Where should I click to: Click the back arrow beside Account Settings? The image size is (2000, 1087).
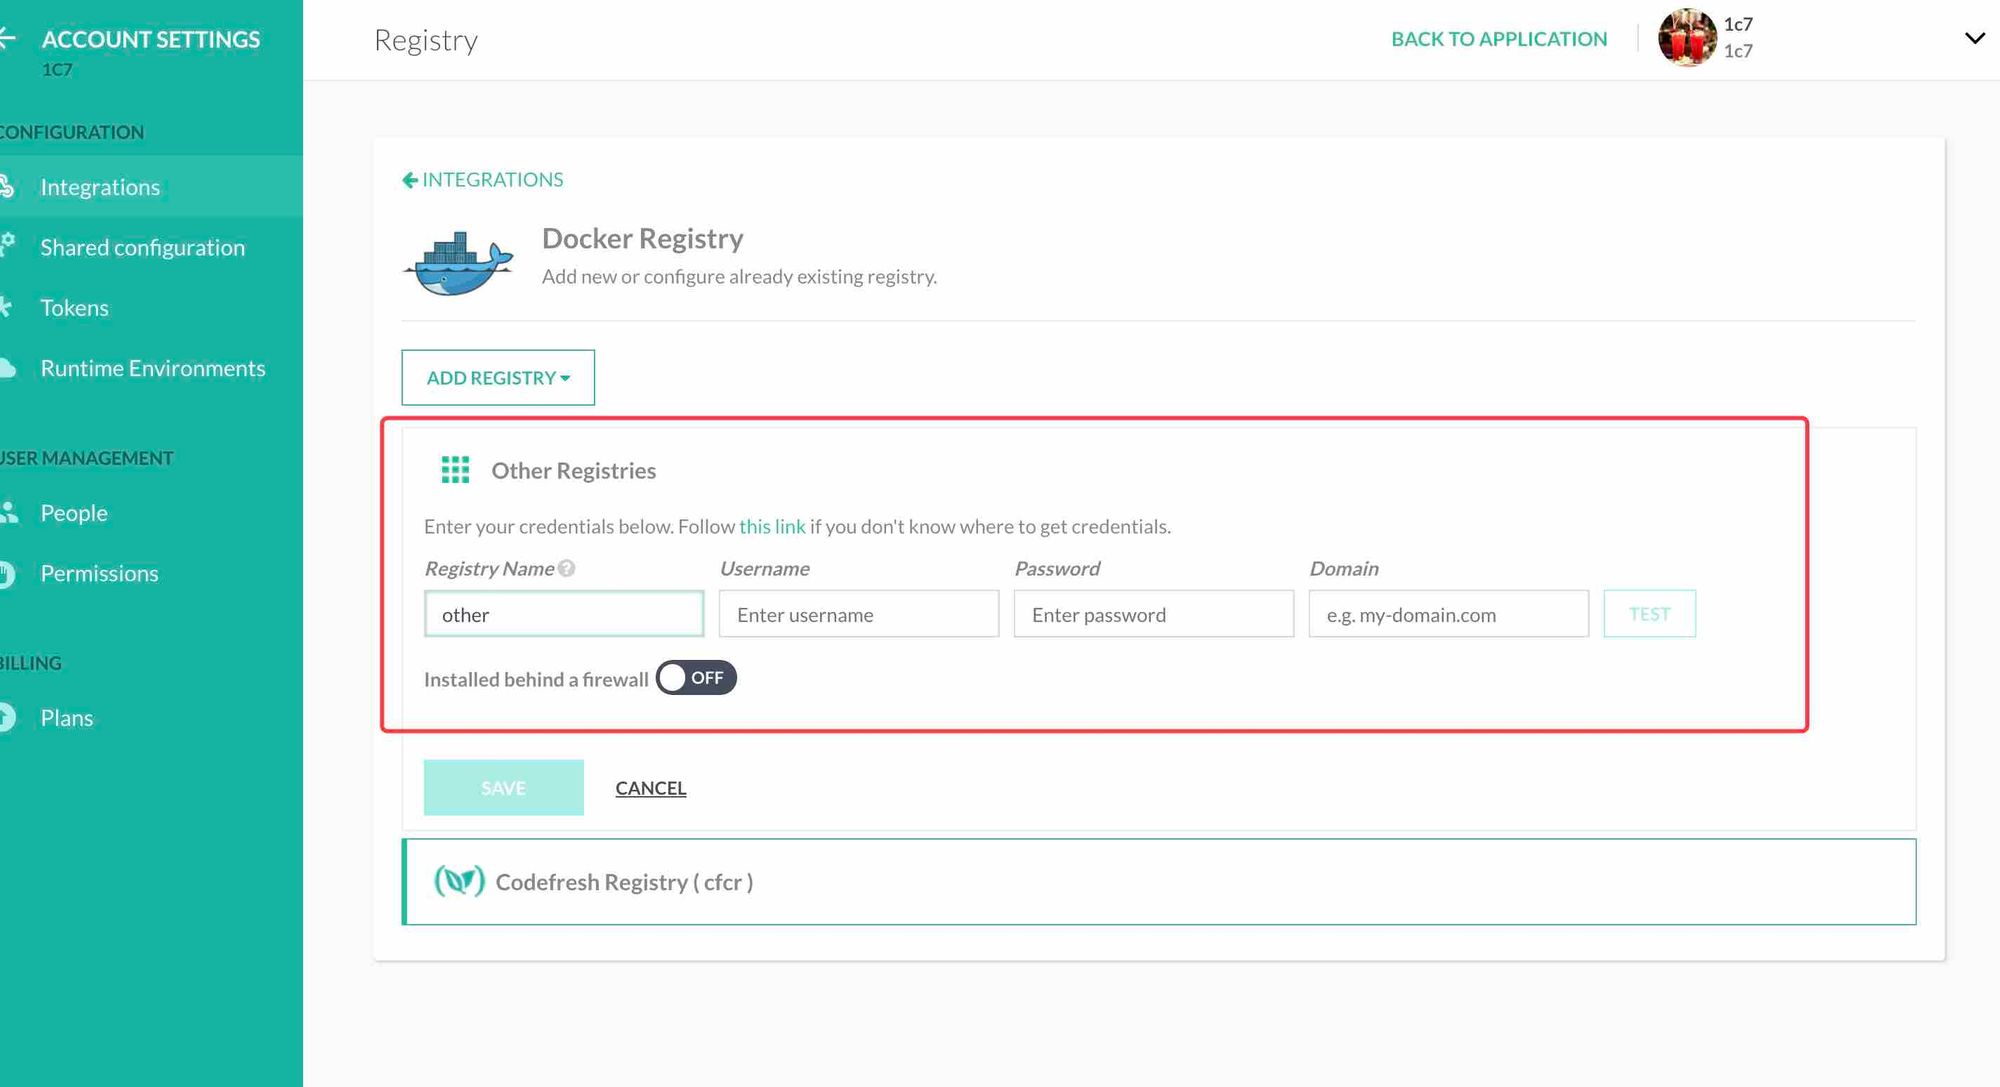8,39
